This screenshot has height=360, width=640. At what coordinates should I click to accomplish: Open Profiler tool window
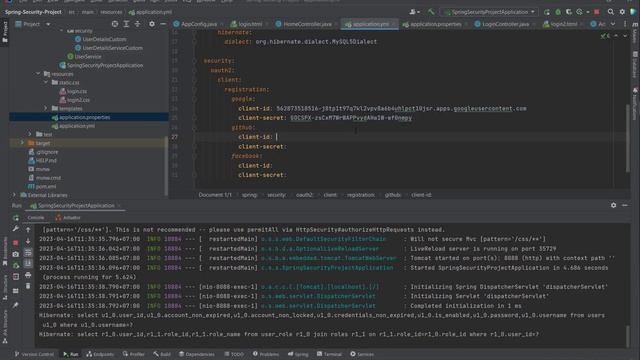[x=133, y=354]
